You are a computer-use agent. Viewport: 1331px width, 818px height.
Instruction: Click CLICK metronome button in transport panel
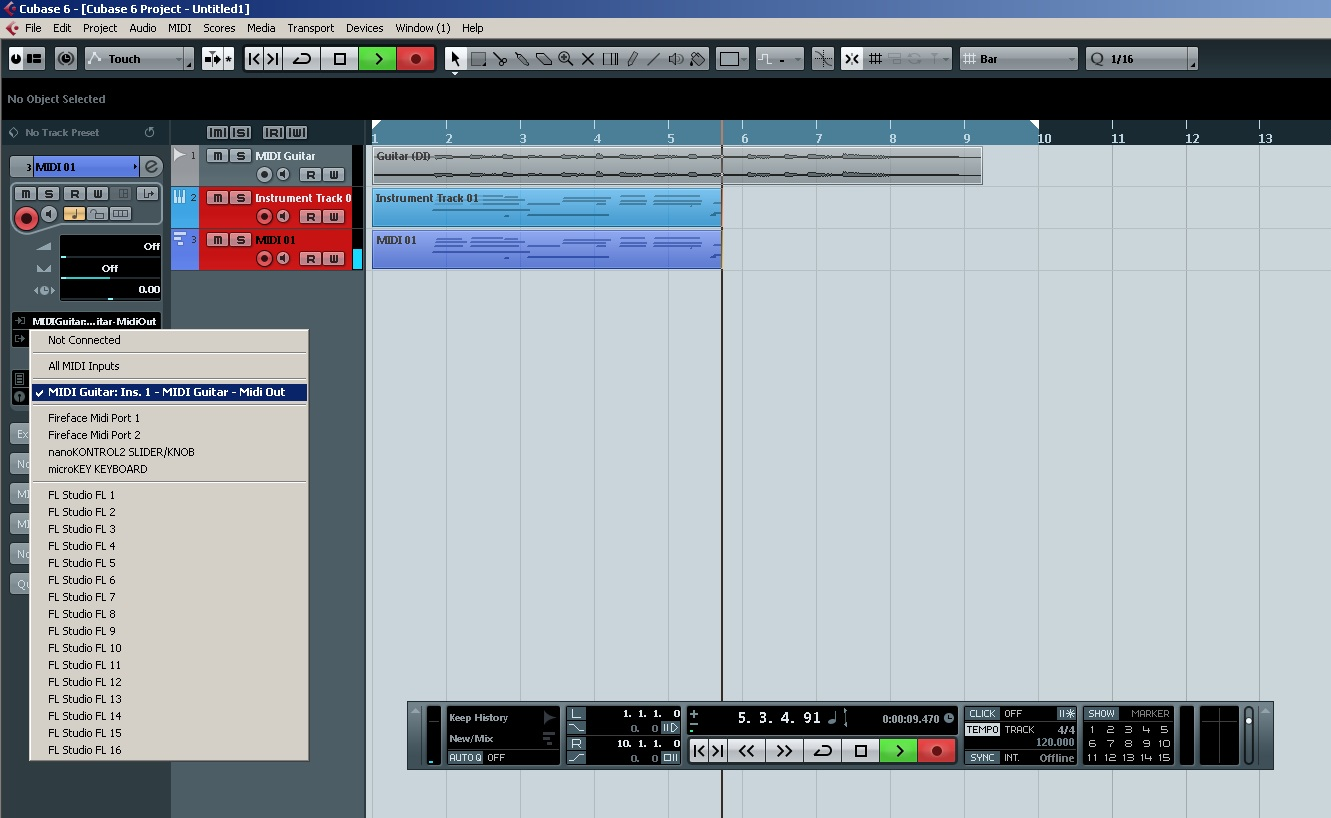(x=982, y=714)
